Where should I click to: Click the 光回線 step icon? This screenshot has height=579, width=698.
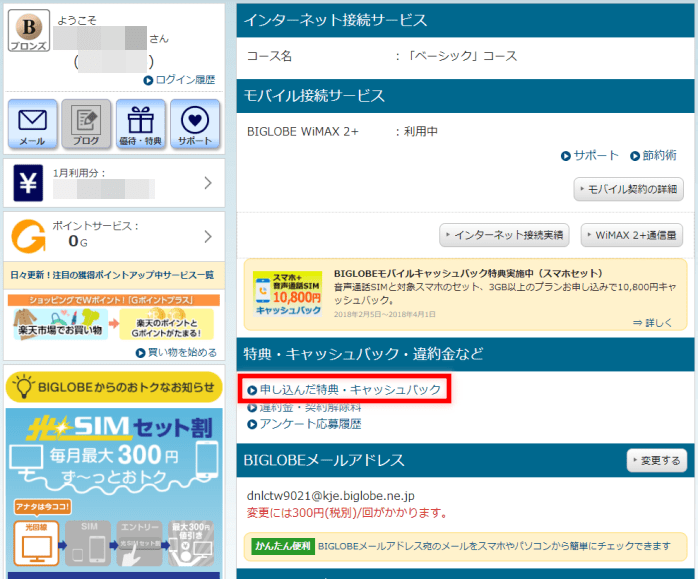37,543
